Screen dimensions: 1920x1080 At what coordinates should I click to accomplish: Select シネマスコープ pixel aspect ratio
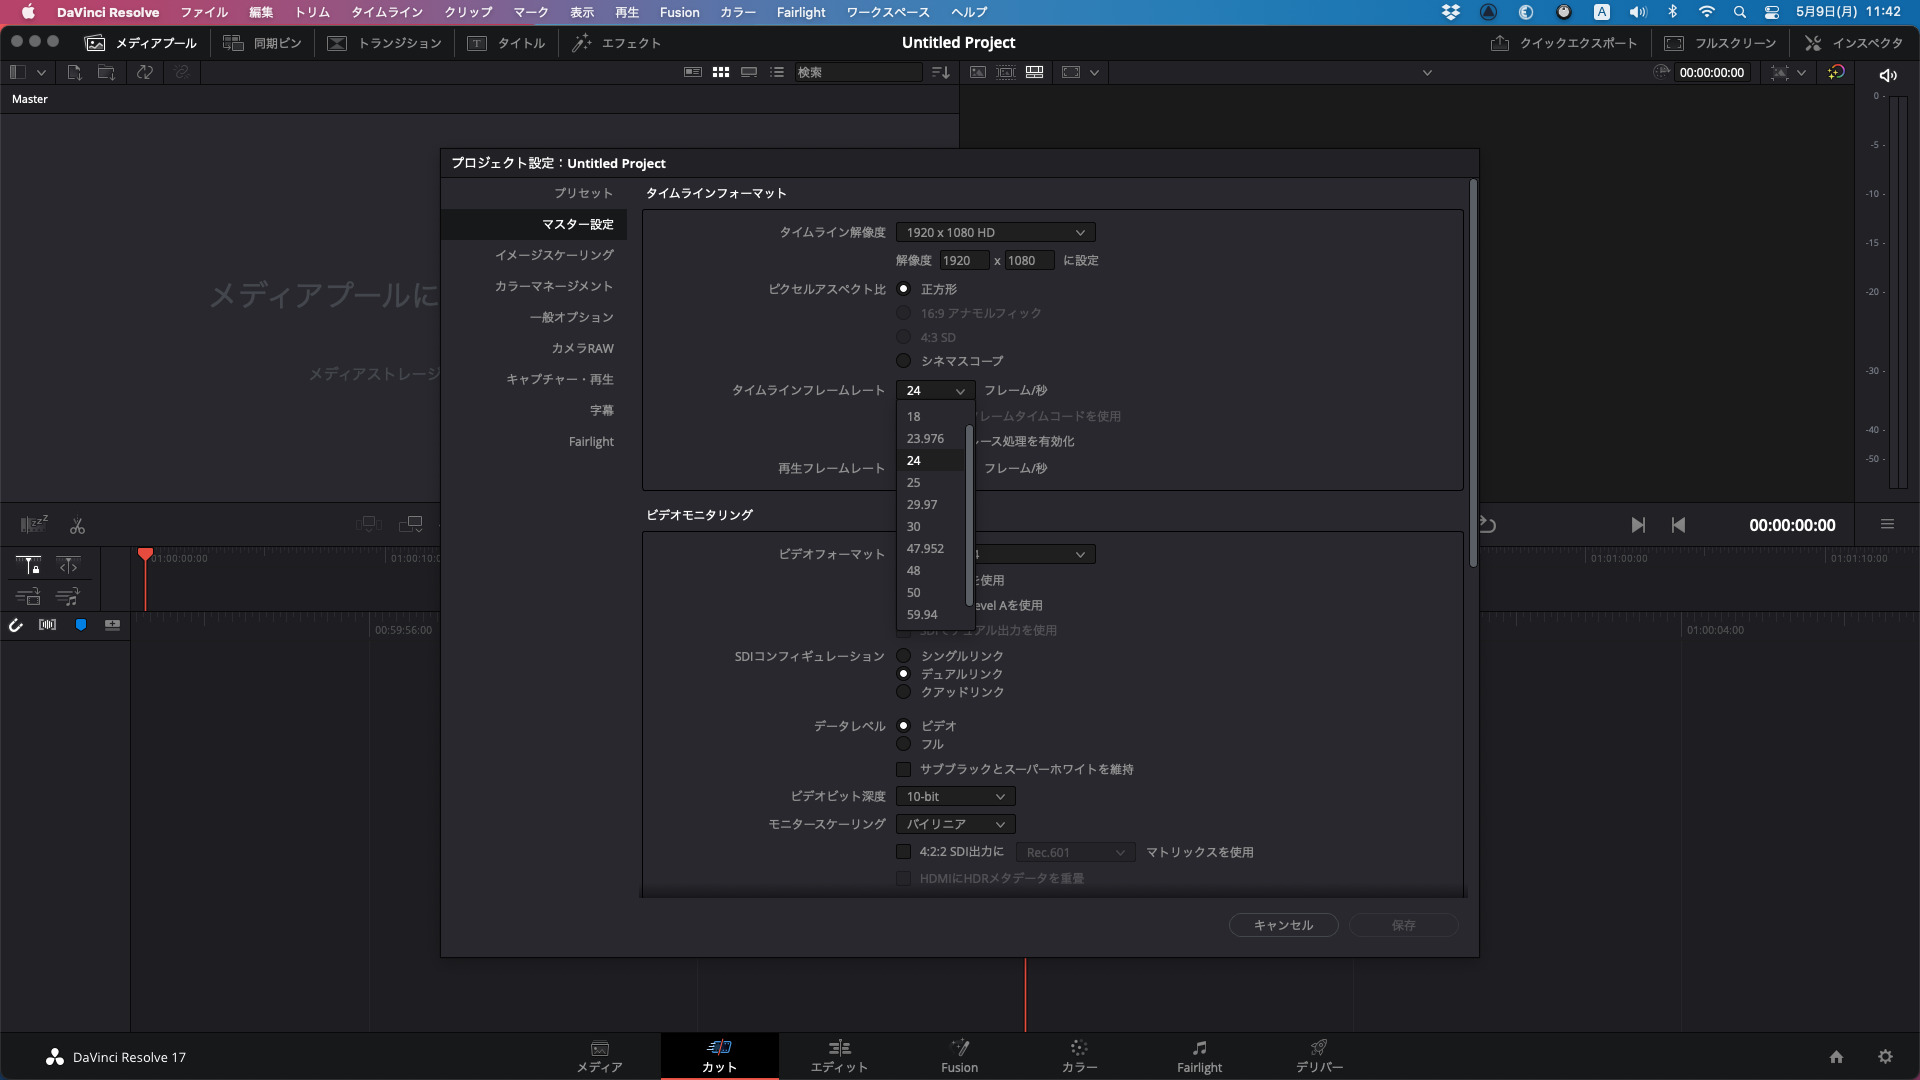pyautogui.click(x=903, y=361)
